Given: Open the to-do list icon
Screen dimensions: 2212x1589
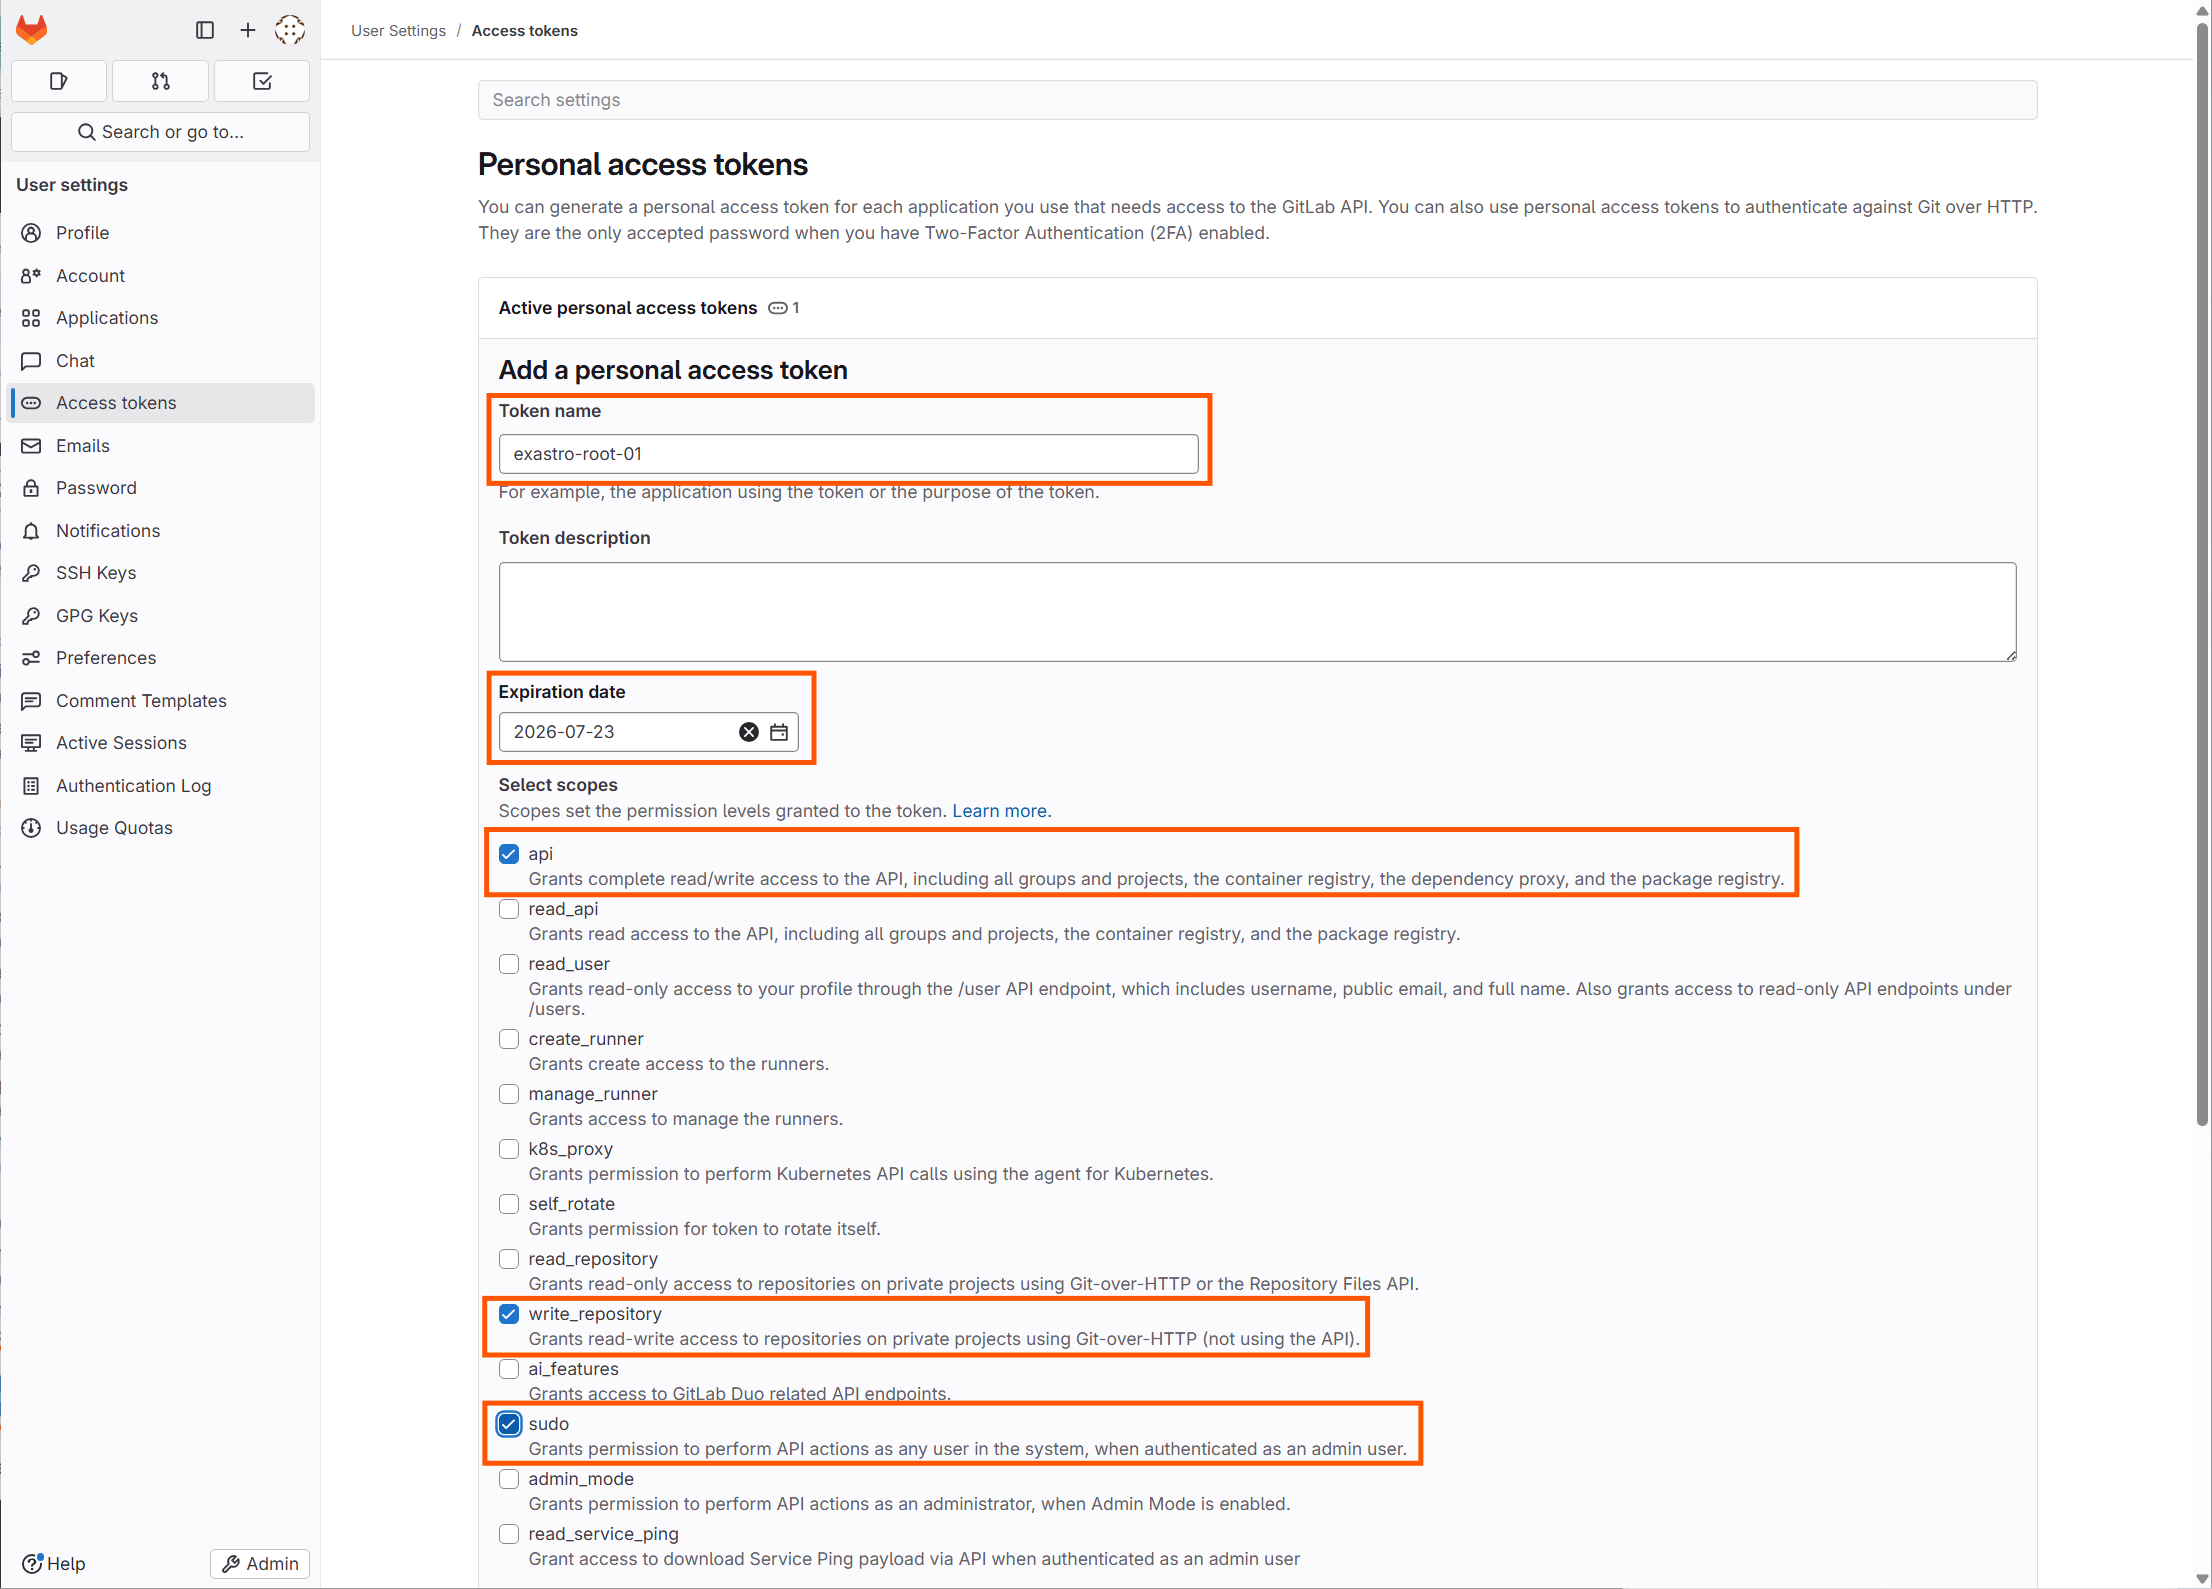Looking at the screenshot, I should coord(262,81).
